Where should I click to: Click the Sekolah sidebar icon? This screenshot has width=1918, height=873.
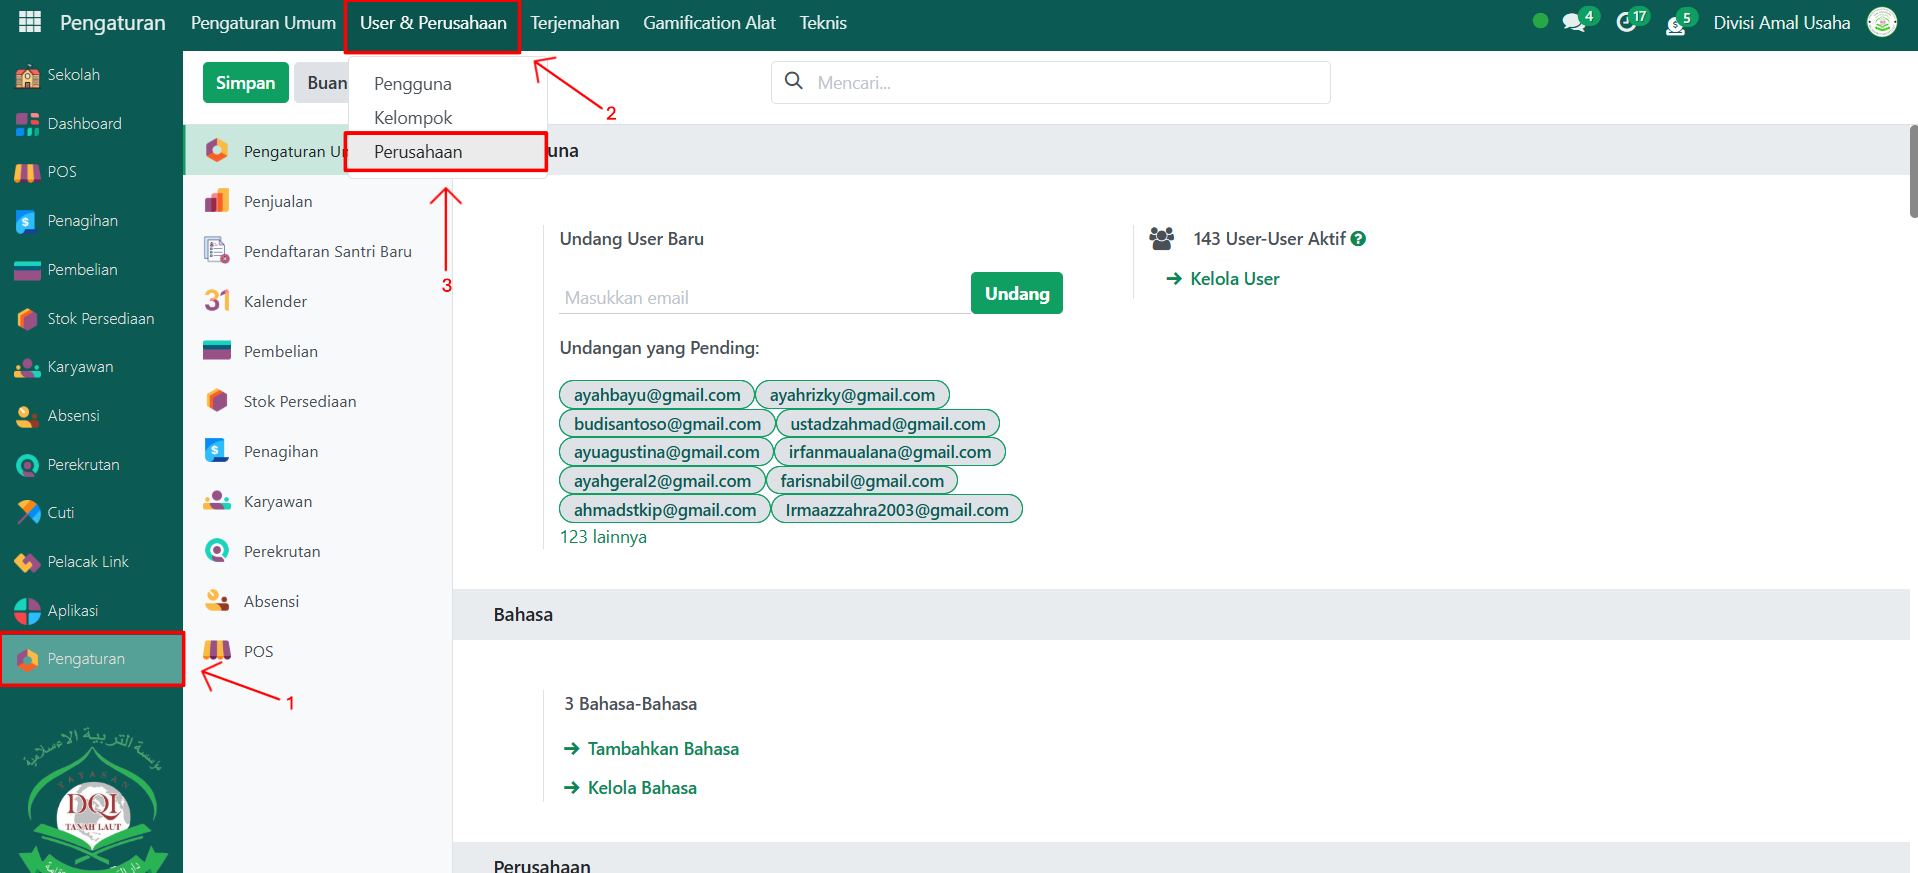pos(28,76)
